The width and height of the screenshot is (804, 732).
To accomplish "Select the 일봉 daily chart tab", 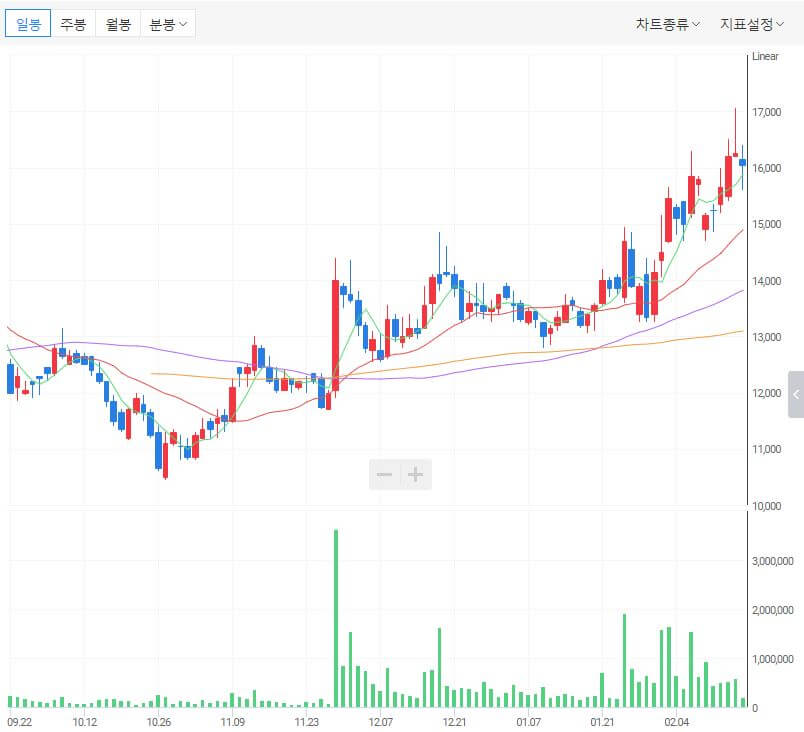I will click(28, 24).
